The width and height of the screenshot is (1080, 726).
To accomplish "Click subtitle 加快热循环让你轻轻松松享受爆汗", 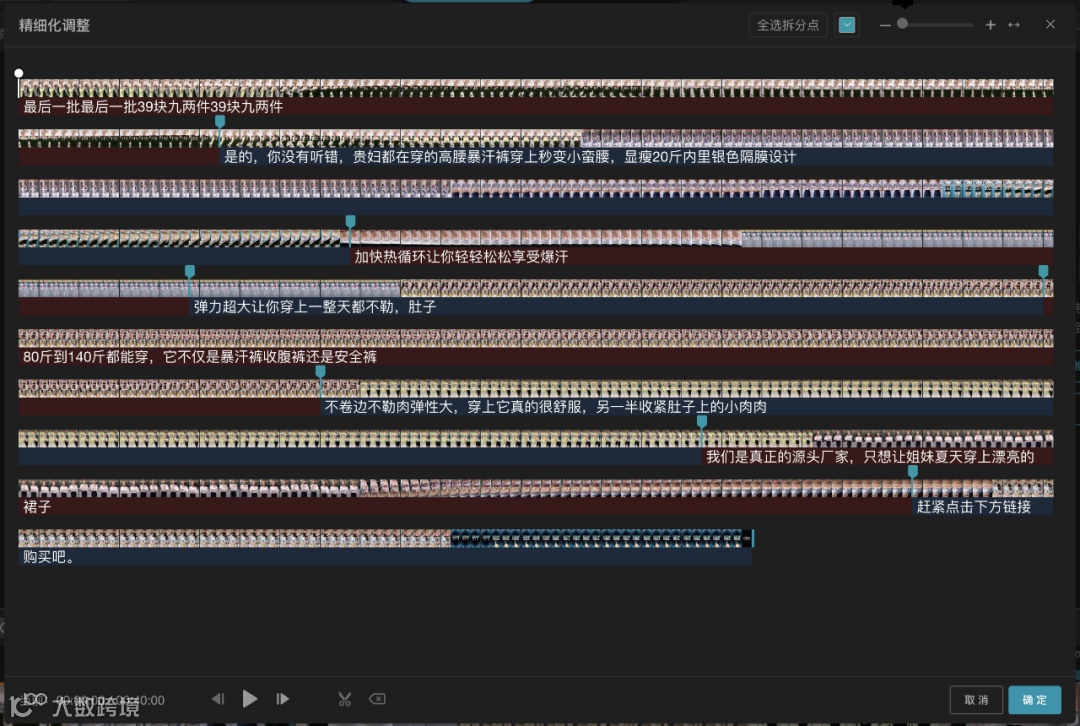I will [x=461, y=257].
